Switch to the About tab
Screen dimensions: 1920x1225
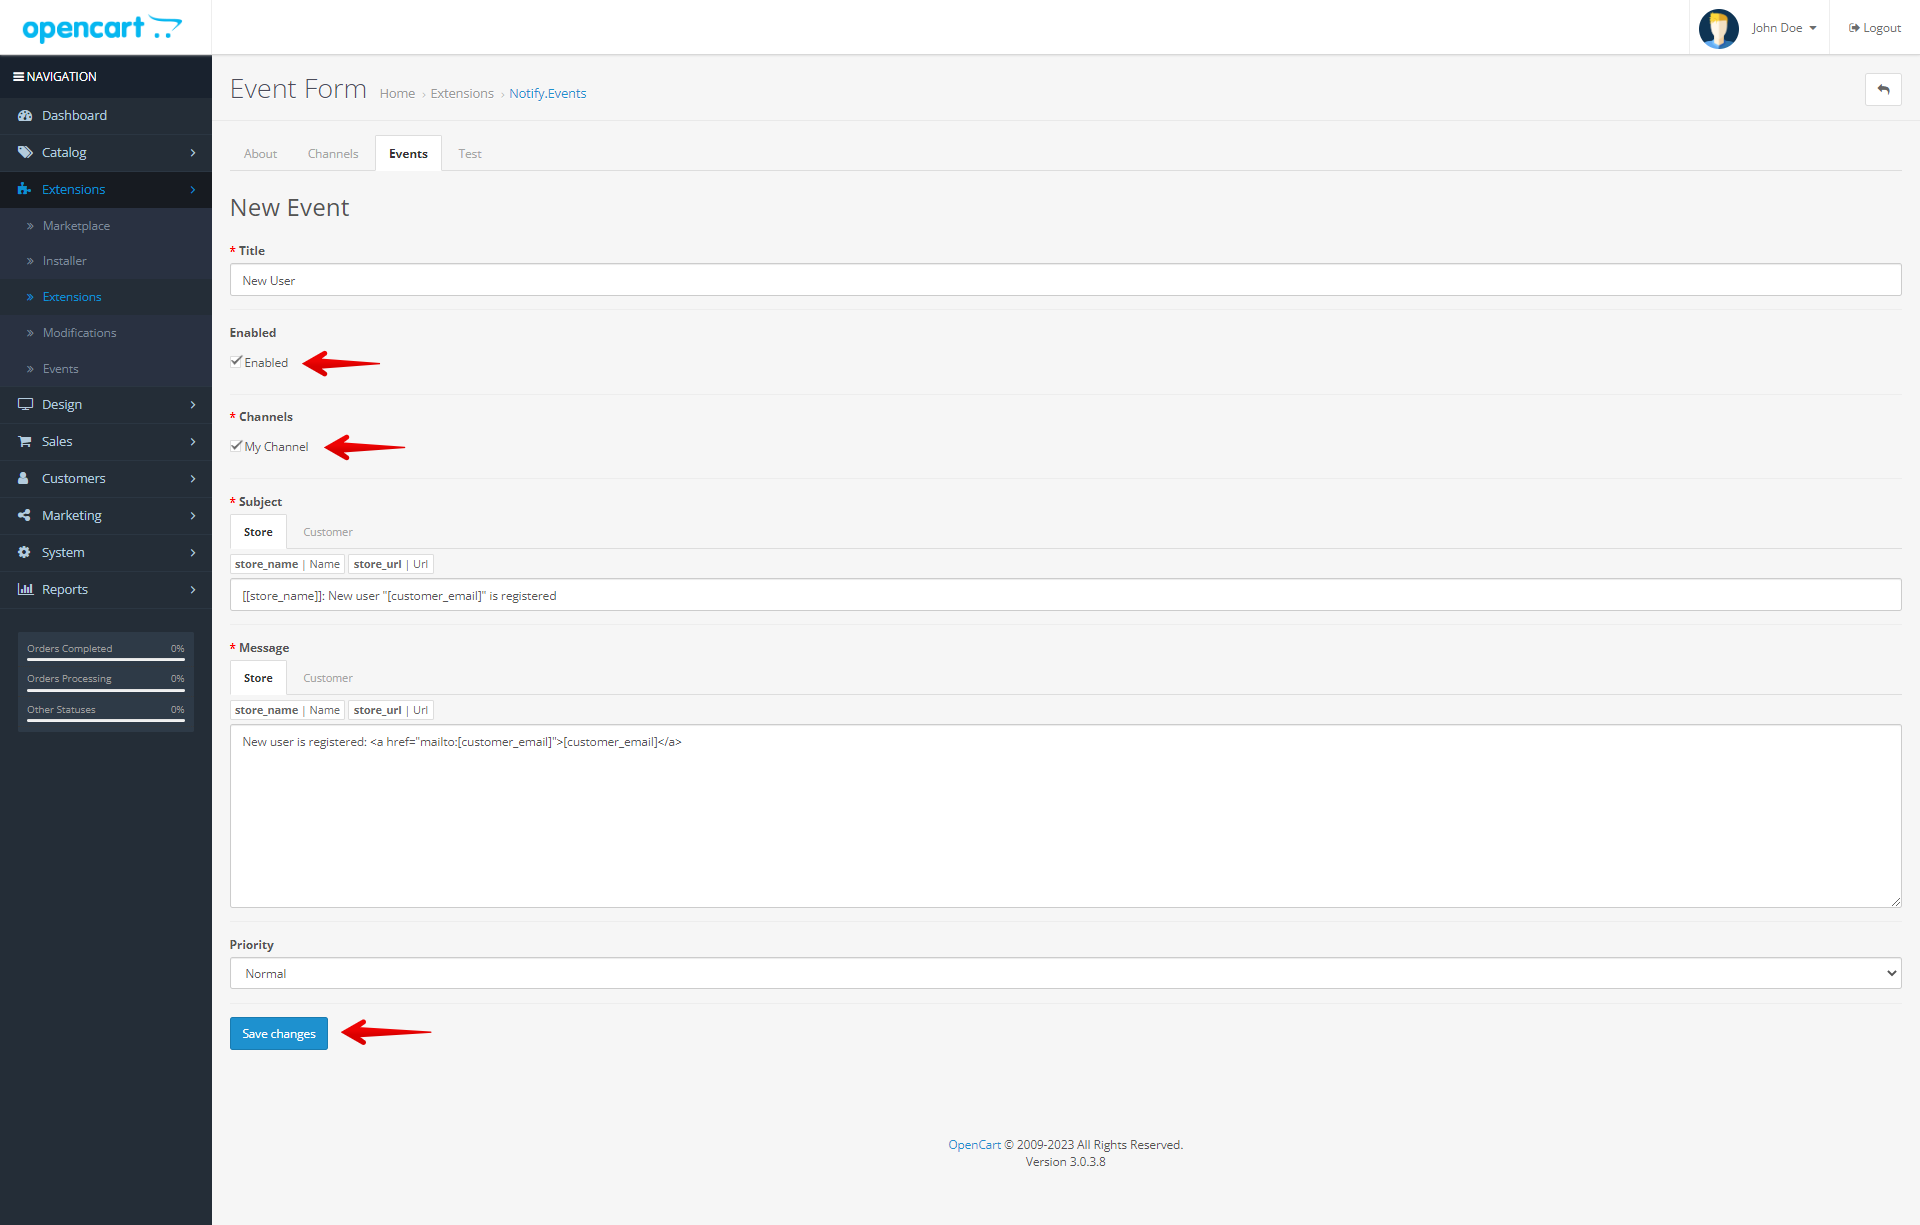(259, 153)
